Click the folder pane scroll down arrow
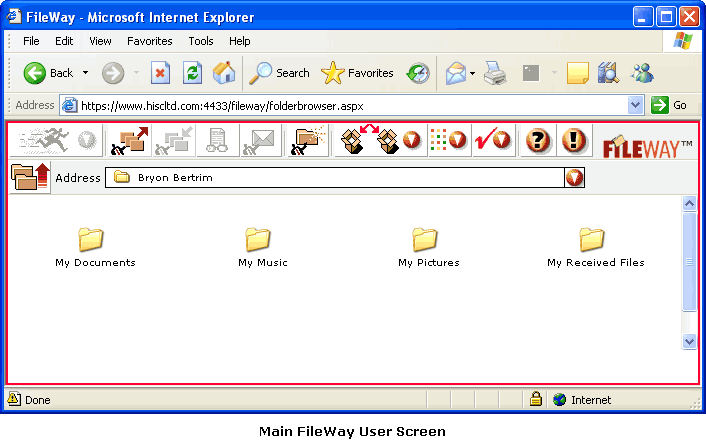706x448 pixels. point(689,341)
